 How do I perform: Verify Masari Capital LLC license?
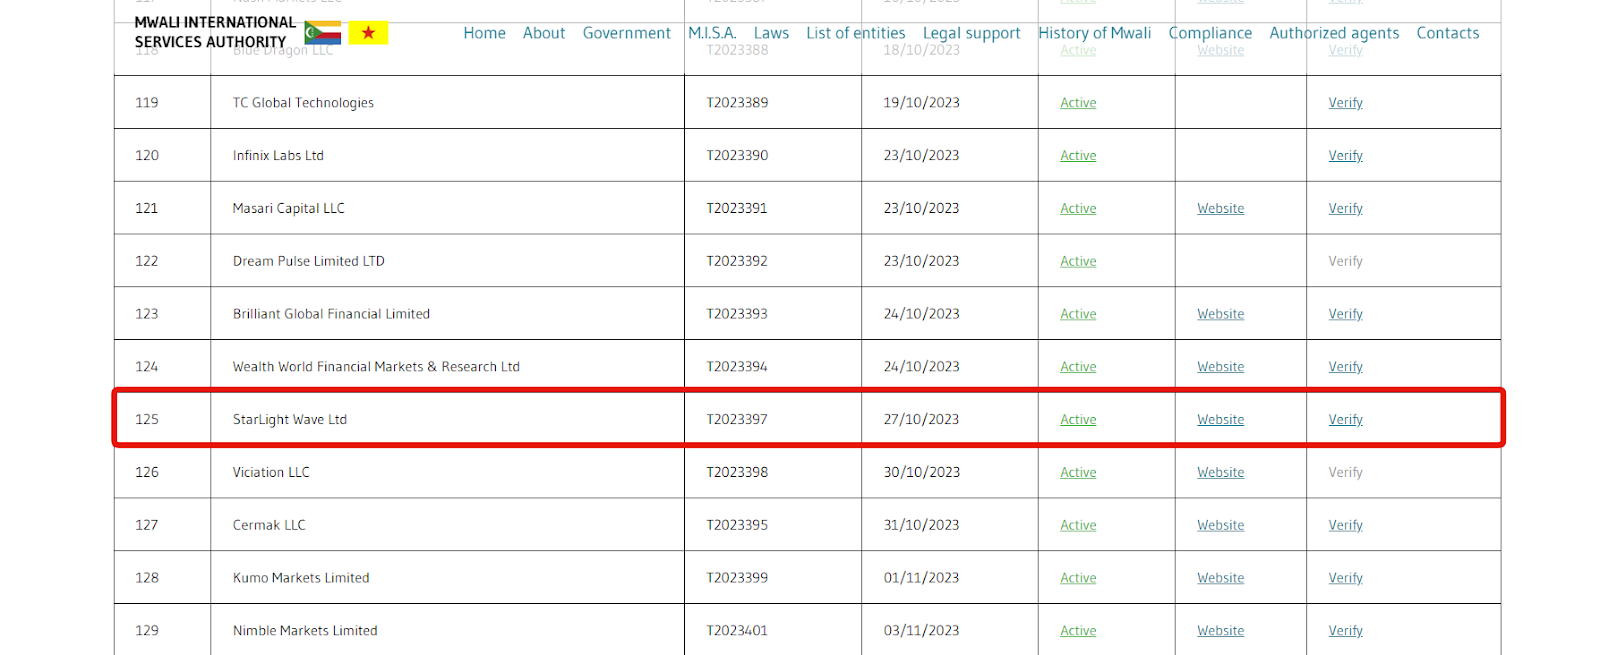1345,209
